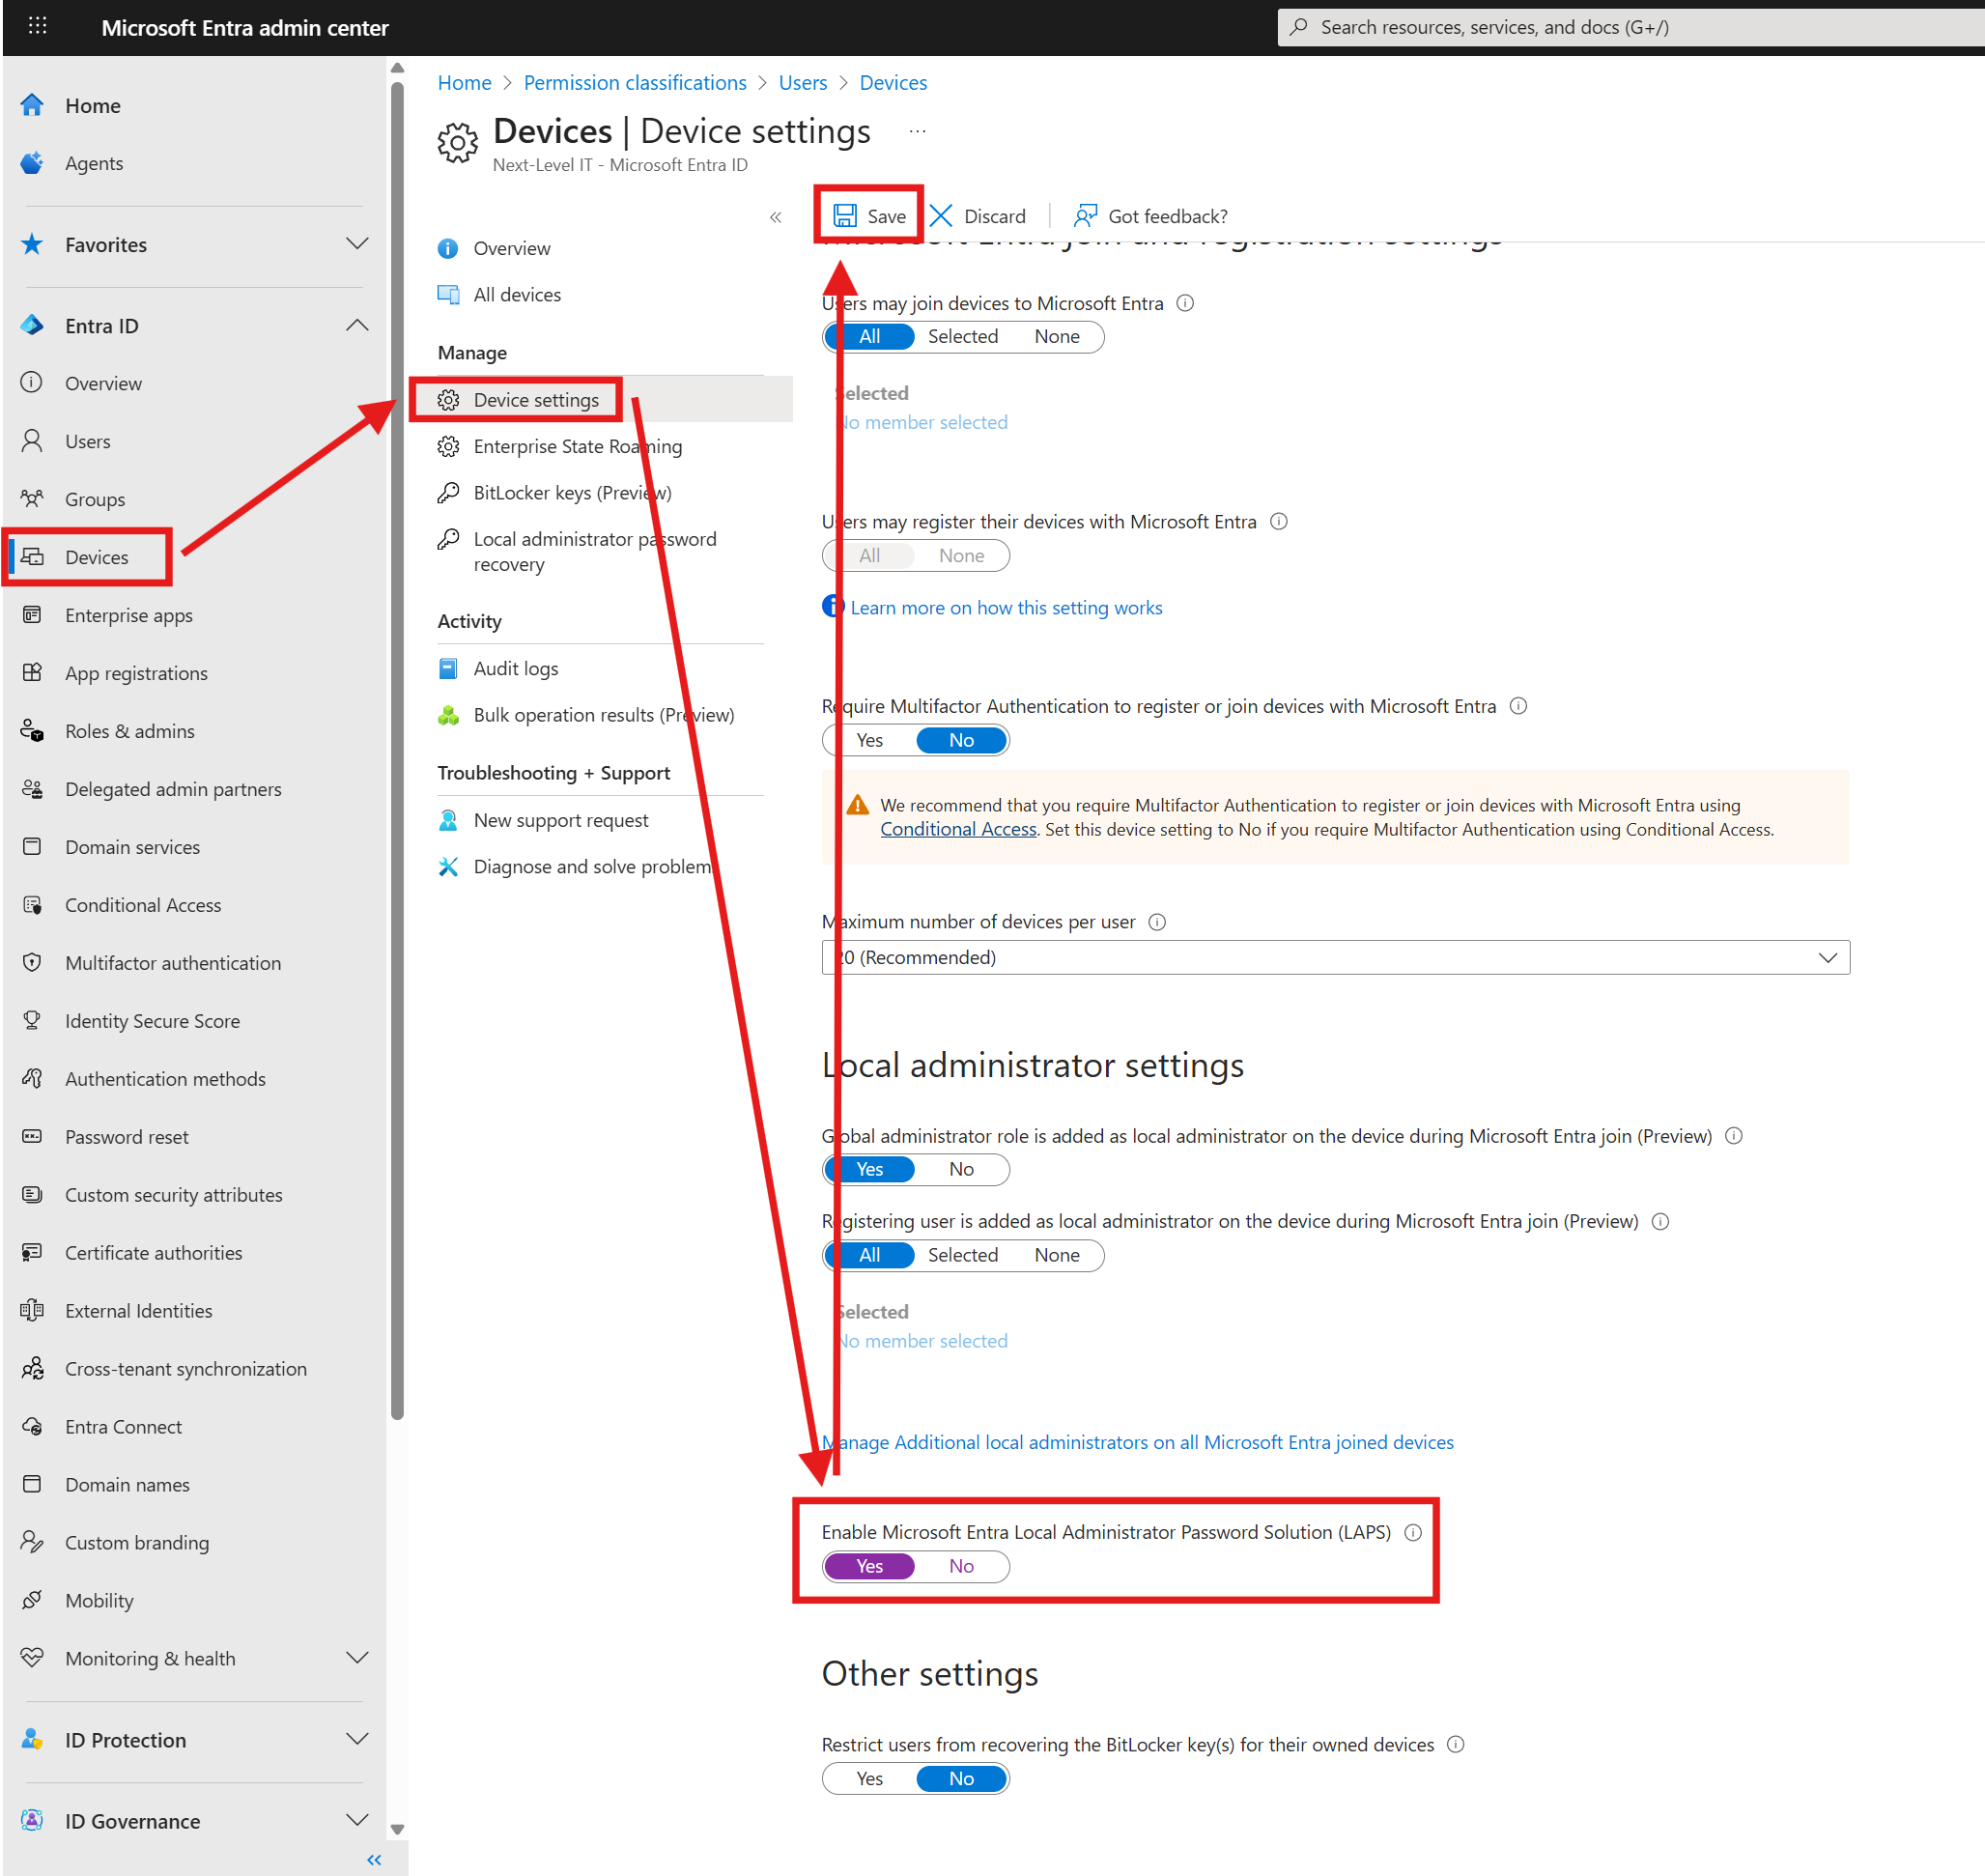This screenshot has width=1985, height=1876.
Task: Click the Multifactor authentication shield icon
Action: pos(32,963)
